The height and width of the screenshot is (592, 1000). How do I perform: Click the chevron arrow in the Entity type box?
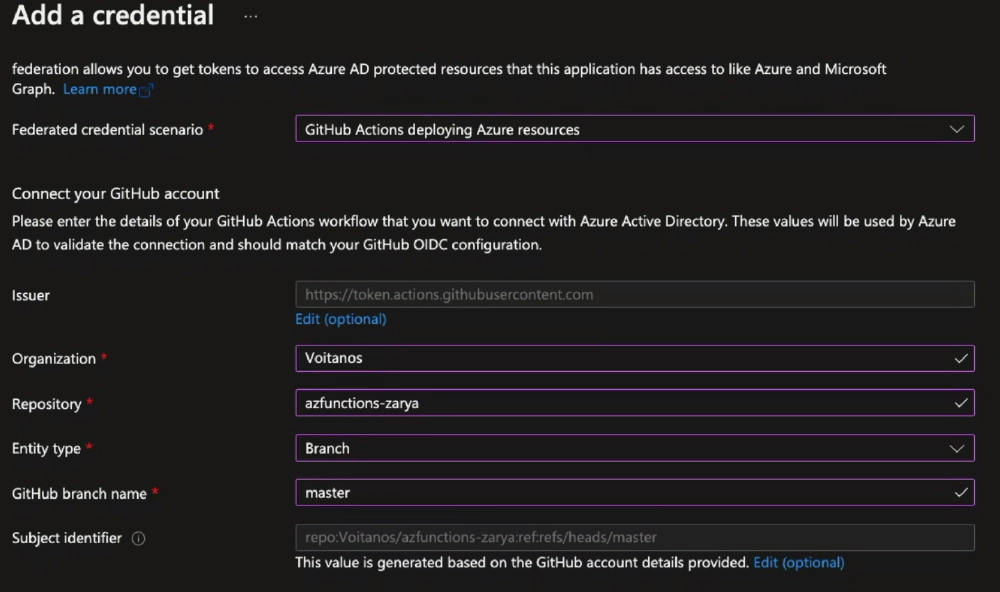tap(956, 448)
